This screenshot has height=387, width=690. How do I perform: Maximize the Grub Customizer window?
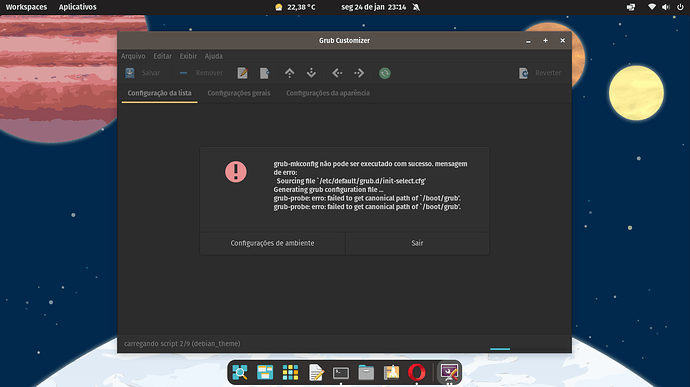545,41
